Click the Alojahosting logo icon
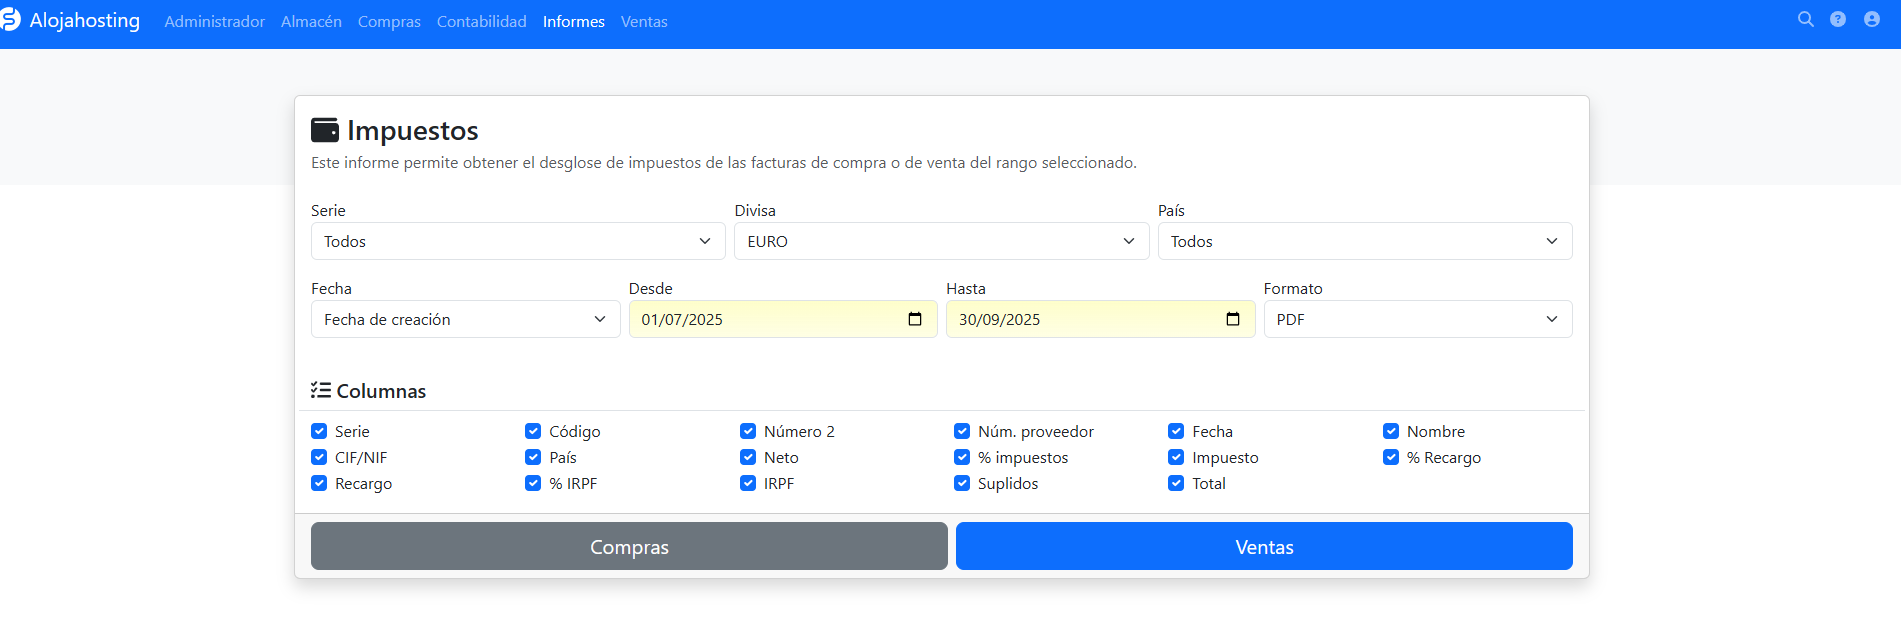The image size is (1901, 619). (x=10, y=20)
